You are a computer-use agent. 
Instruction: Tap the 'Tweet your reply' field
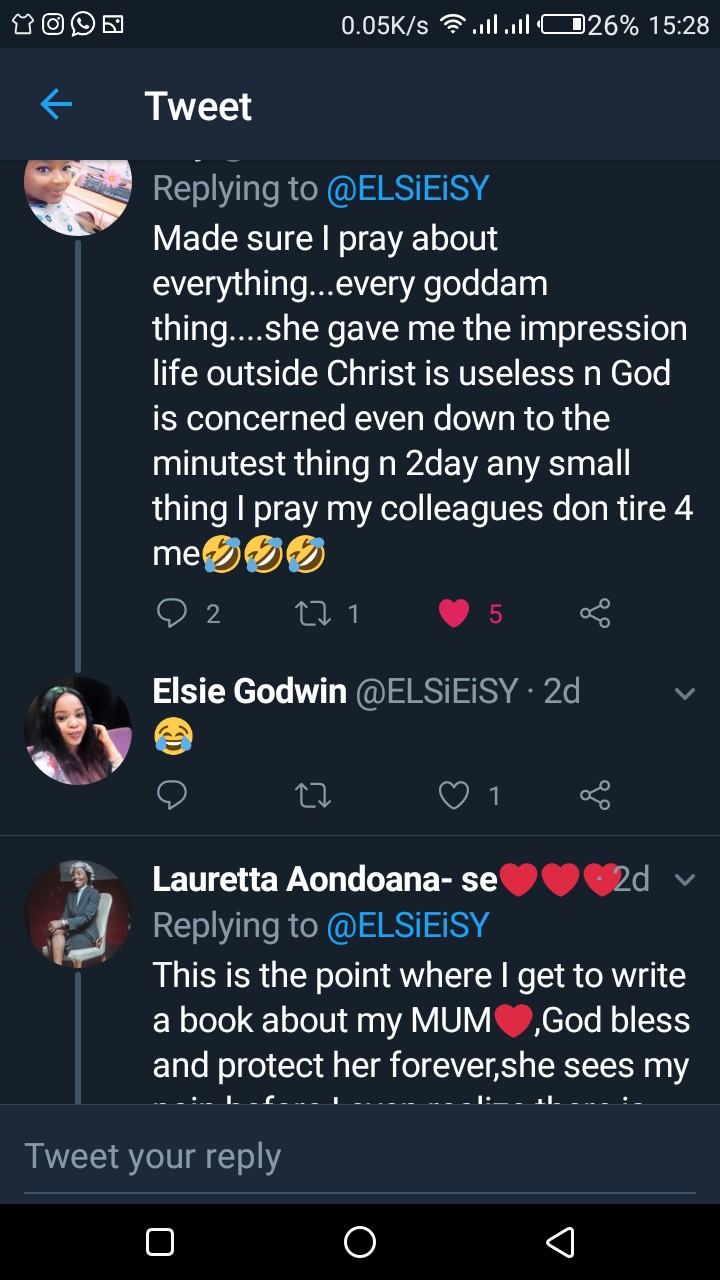point(360,1156)
